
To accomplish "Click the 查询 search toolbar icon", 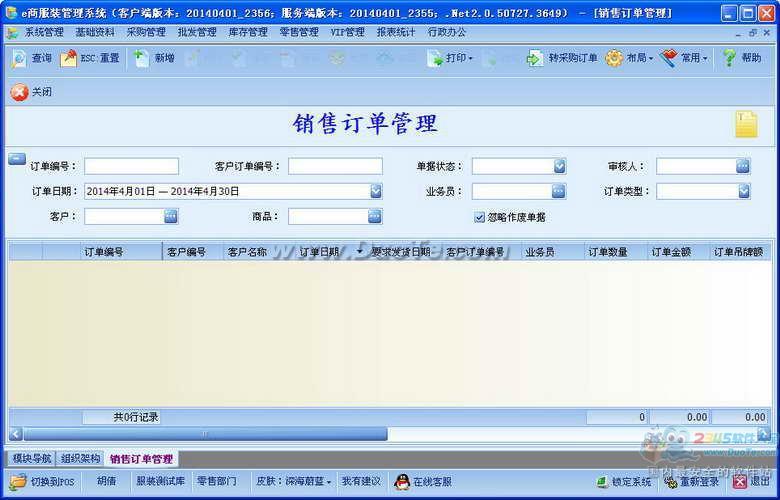I will pyautogui.click(x=19, y=58).
